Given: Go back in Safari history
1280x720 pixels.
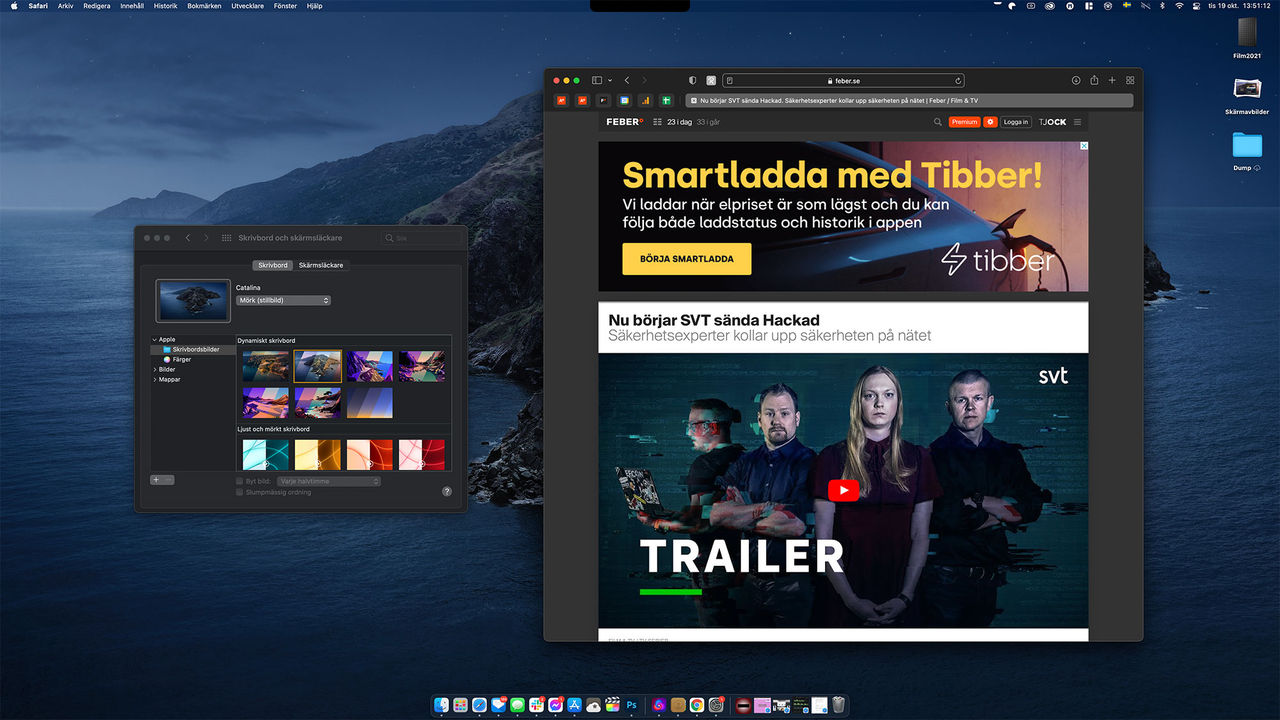Looking at the screenshot, I should point(627,80).
